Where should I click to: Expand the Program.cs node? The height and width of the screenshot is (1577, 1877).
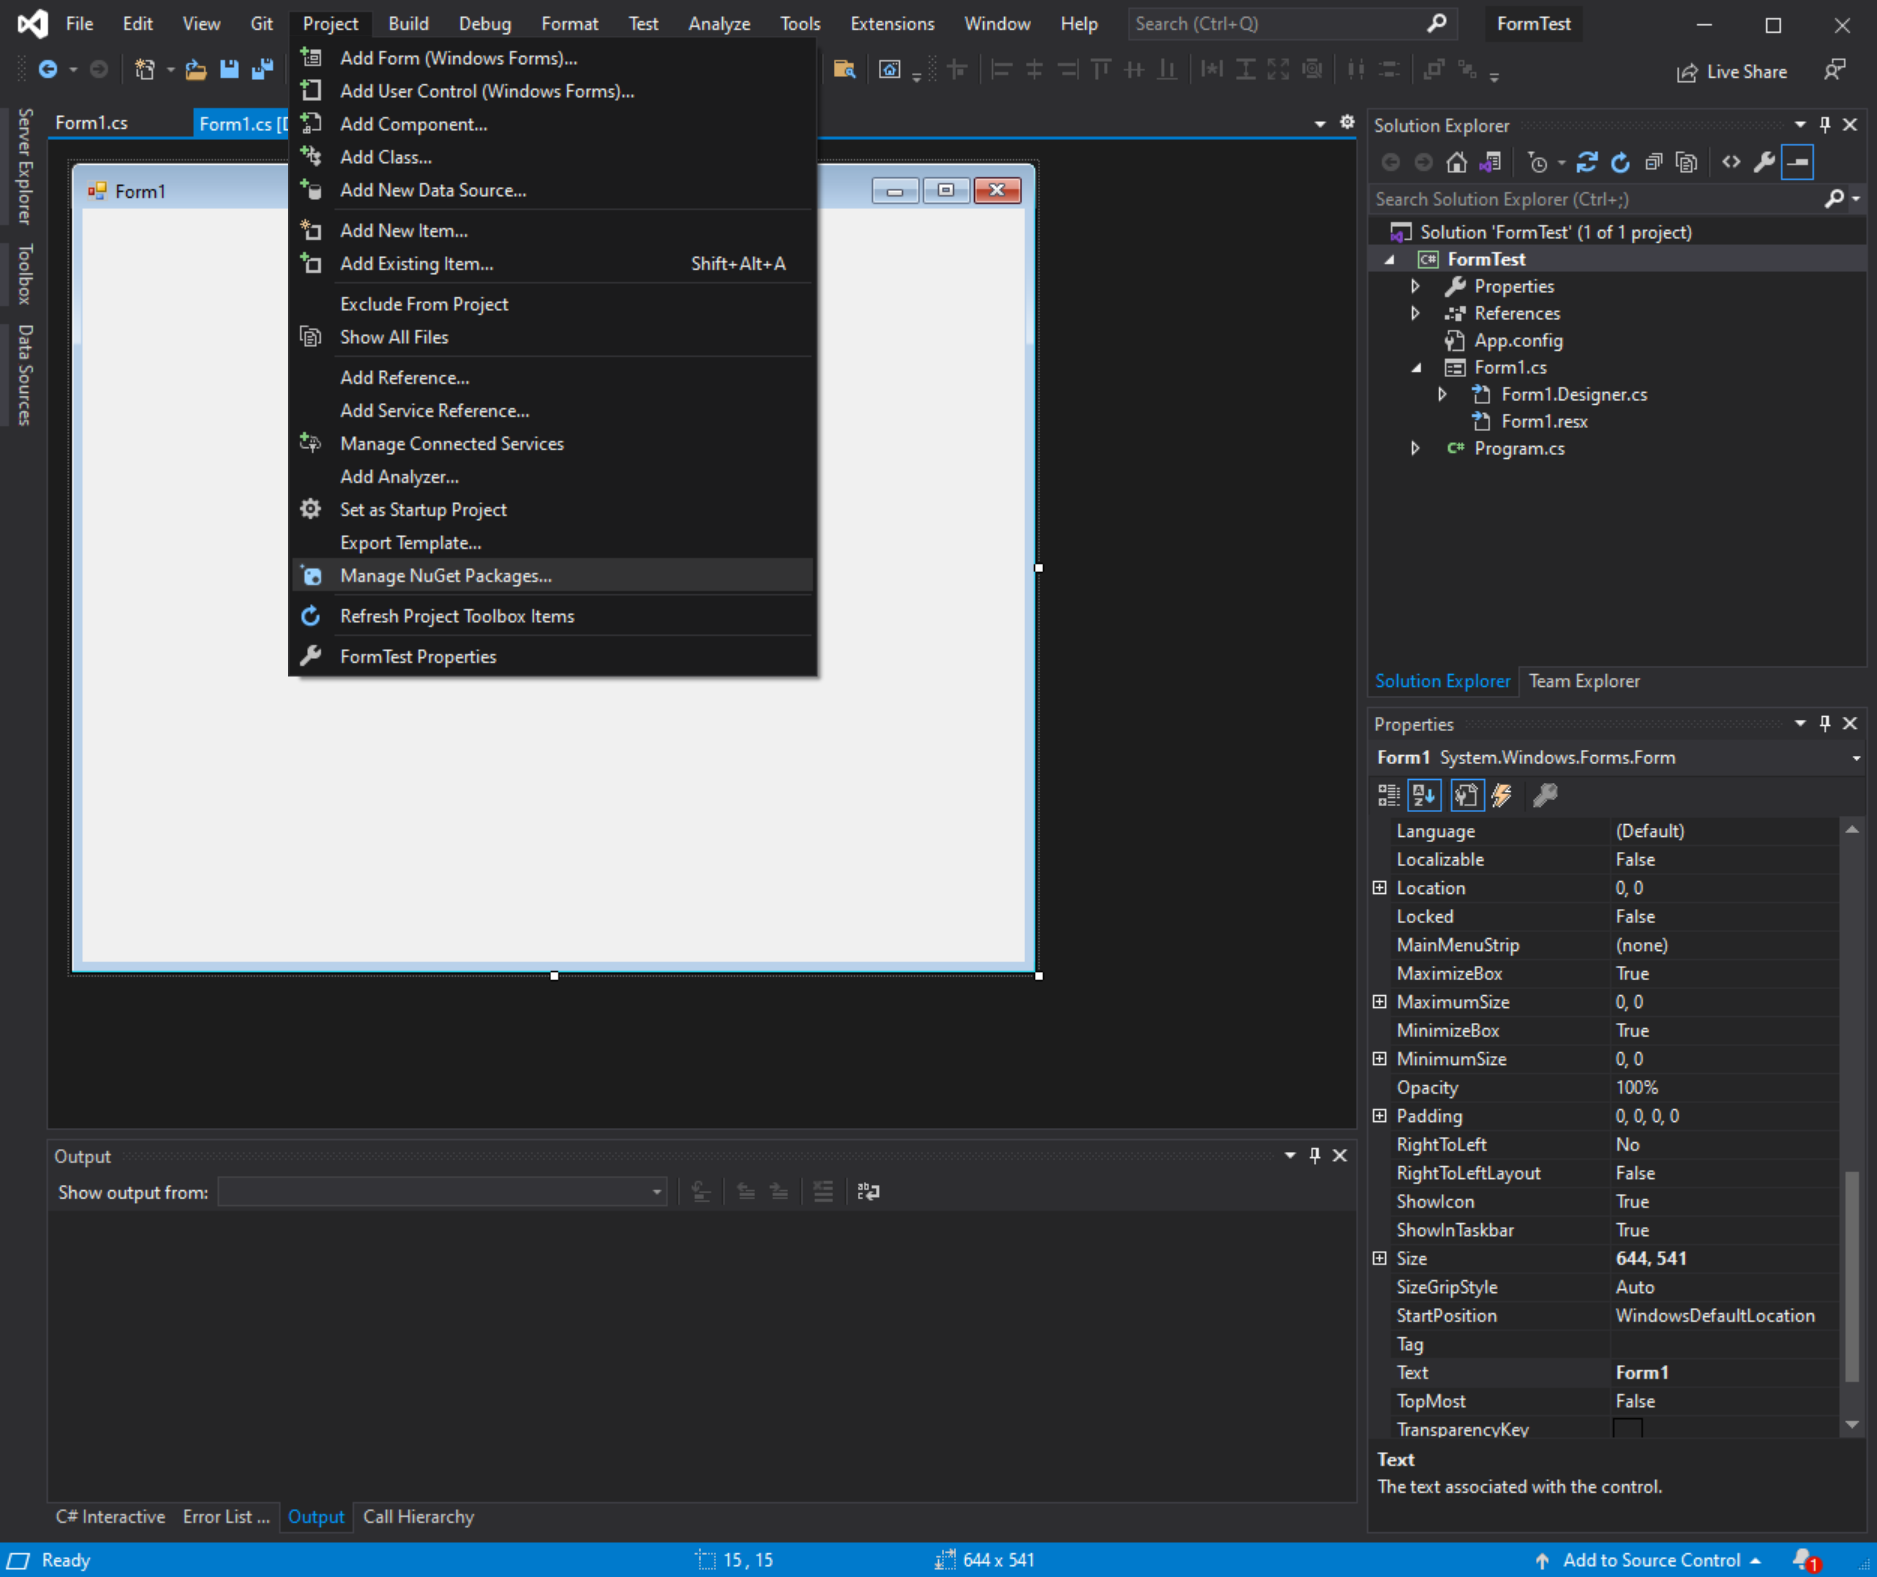pos(1415,448)
